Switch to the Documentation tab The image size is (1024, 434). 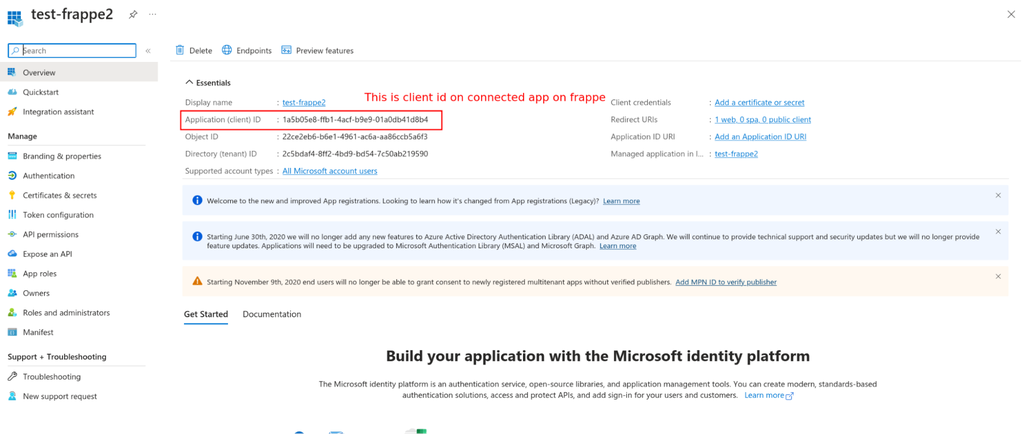tap(272, 315)
